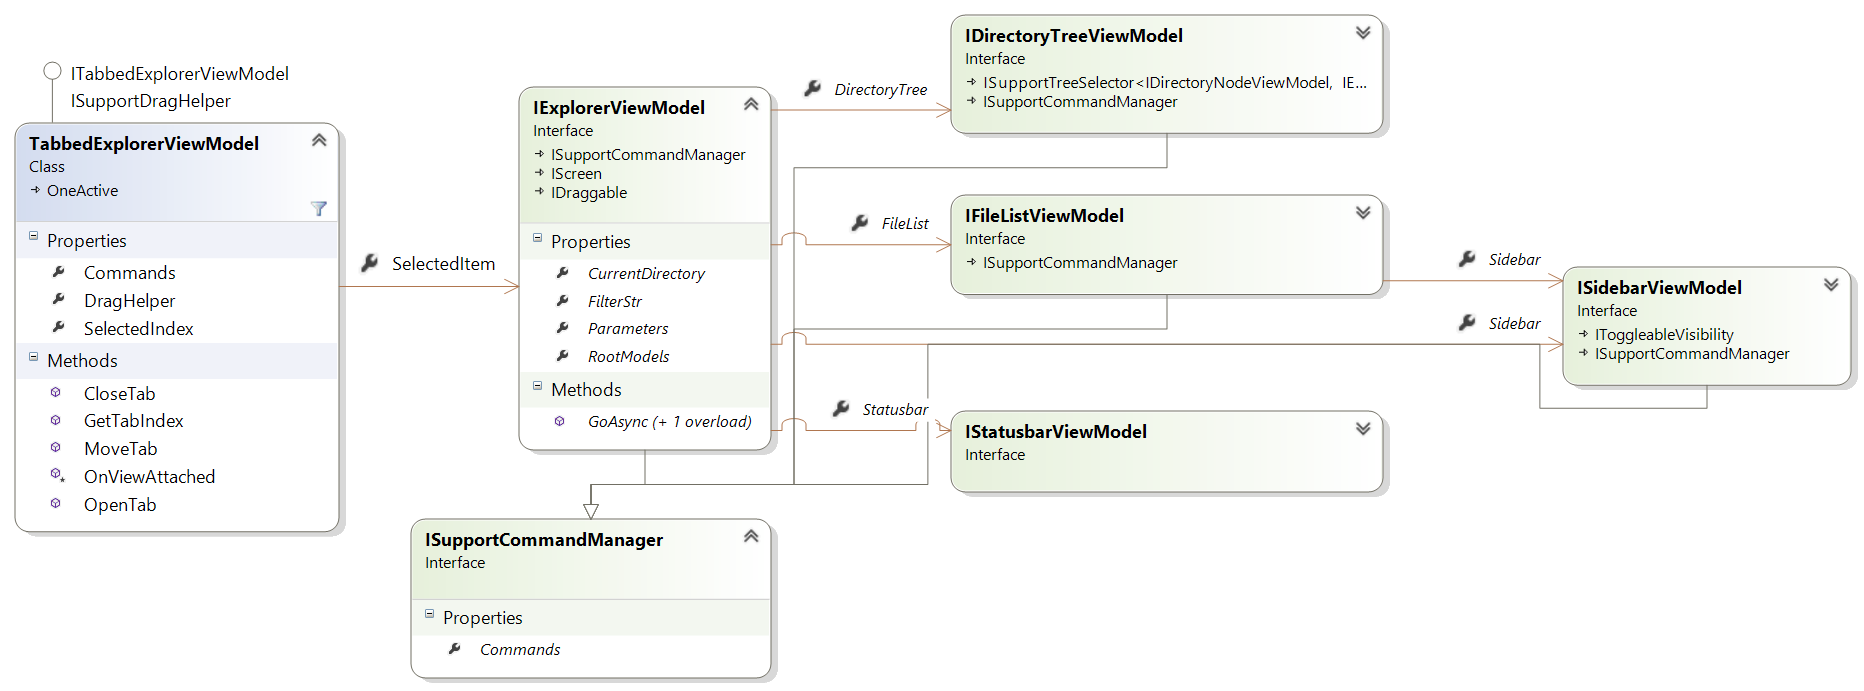Click wrench icon beside Commands in TabbedExplorerViewModel
Image resolution: width=1864 pixels, height=691 pixels.
(x=58, y=271)
